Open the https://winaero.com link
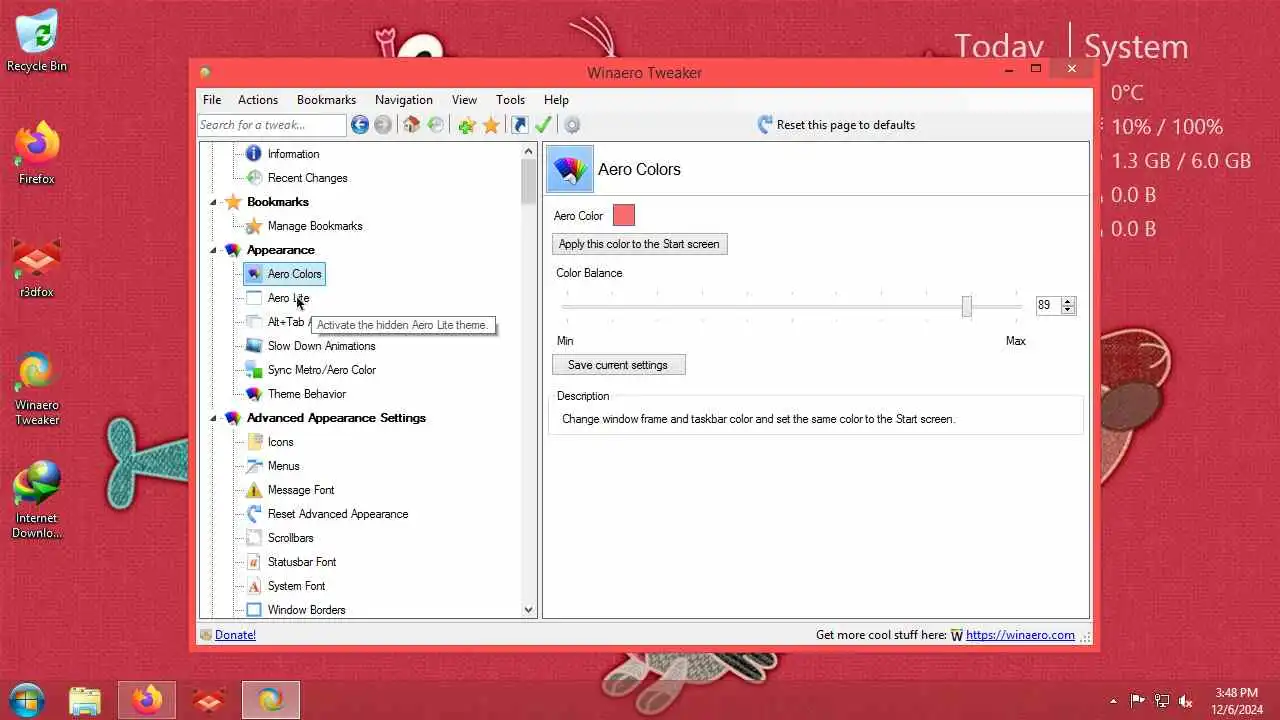 point(1020,635)
